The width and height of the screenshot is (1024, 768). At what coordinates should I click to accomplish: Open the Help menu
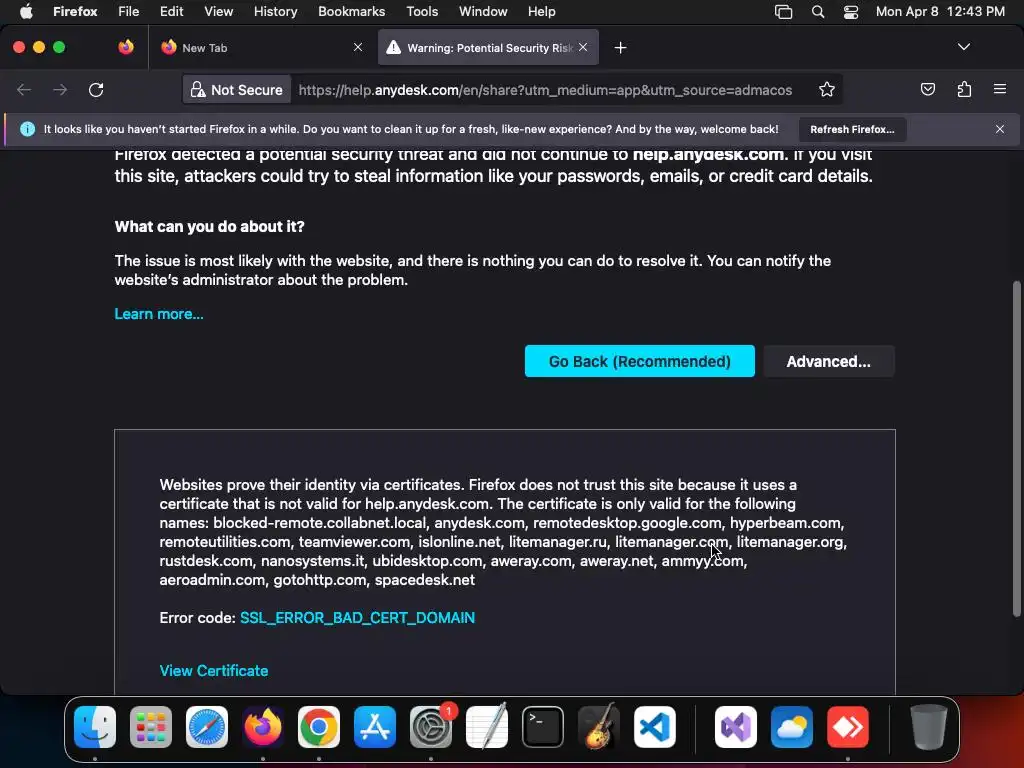(x=541, y=11)
